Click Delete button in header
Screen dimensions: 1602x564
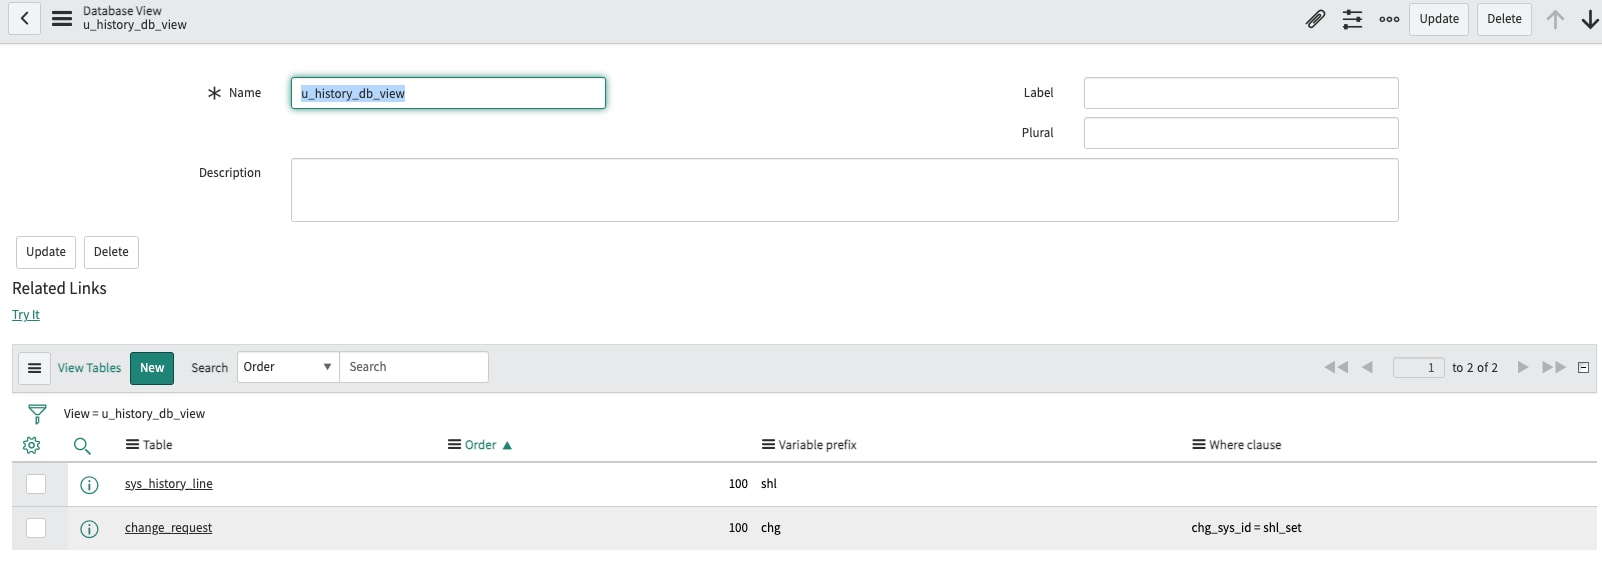(x=1504, y=19)
